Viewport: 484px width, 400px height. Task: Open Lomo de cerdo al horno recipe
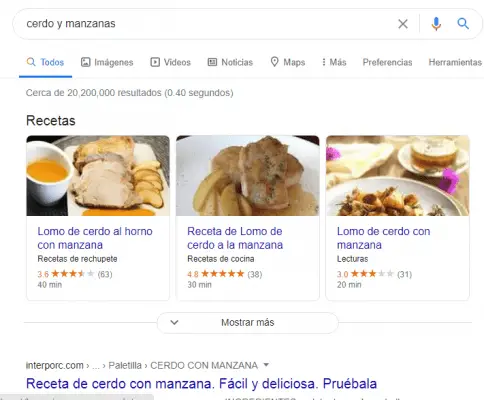point(95,238)
